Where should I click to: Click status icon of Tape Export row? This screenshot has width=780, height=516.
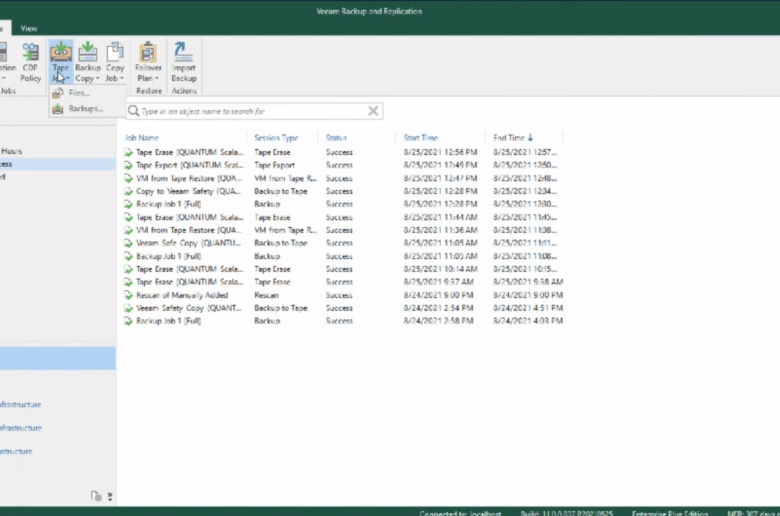[129, 165]
